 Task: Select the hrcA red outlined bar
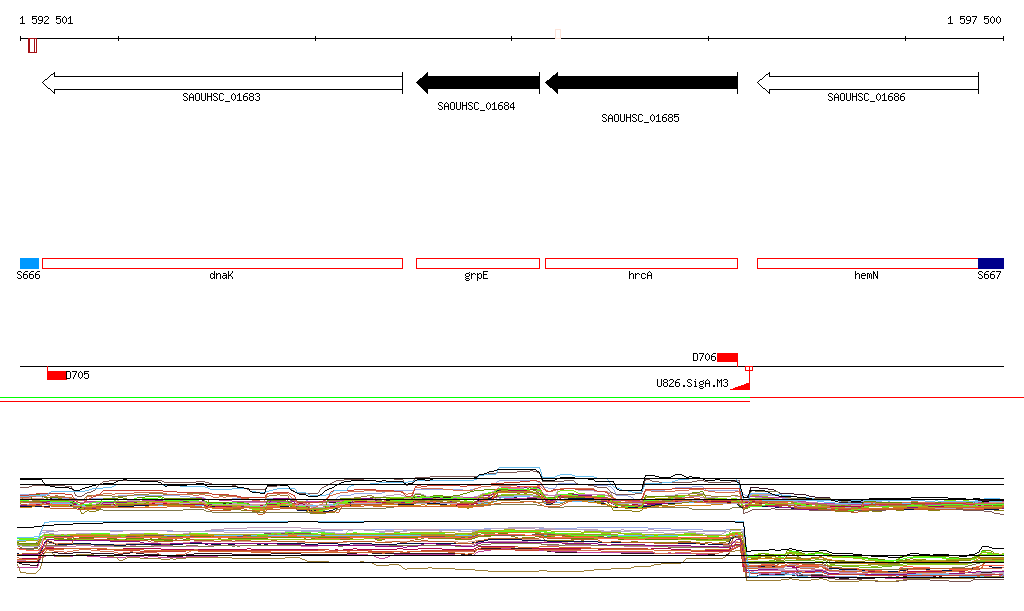641,264
